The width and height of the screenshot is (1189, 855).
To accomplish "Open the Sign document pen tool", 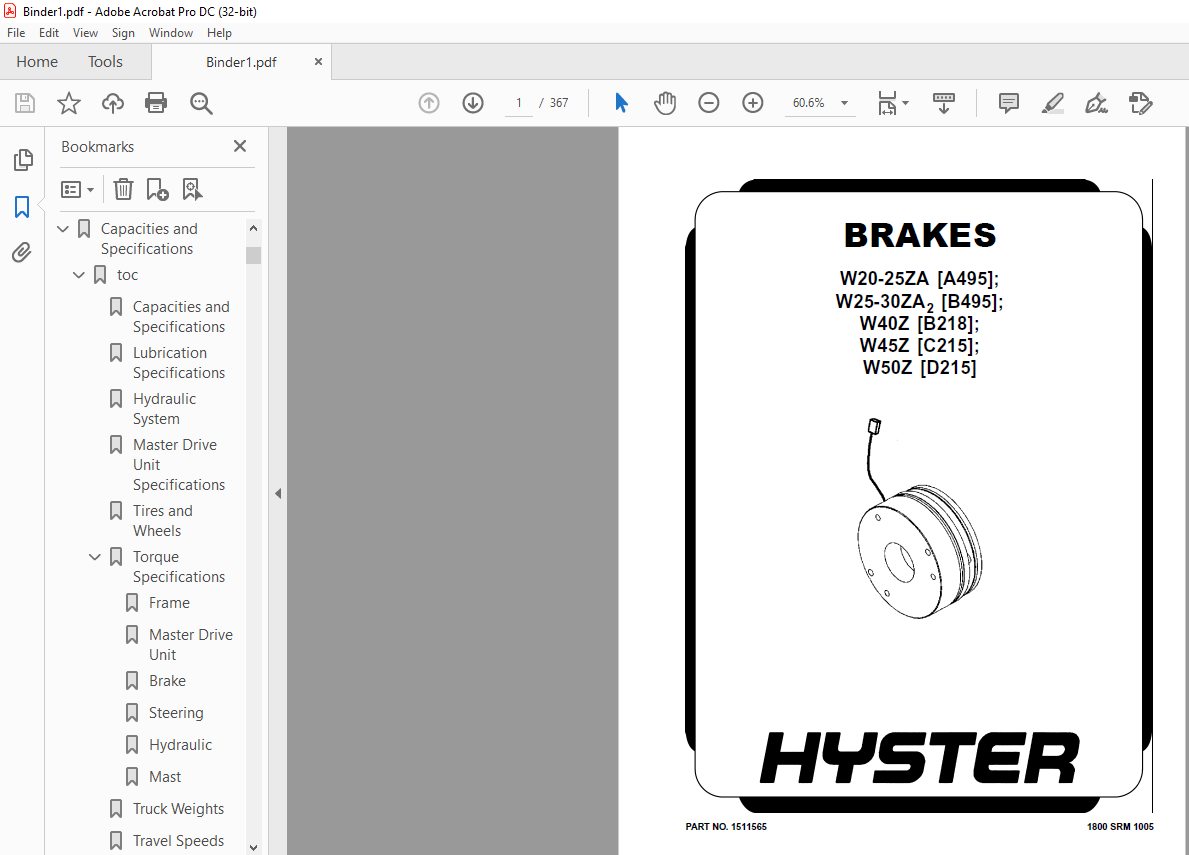I will pos(1096,103).
